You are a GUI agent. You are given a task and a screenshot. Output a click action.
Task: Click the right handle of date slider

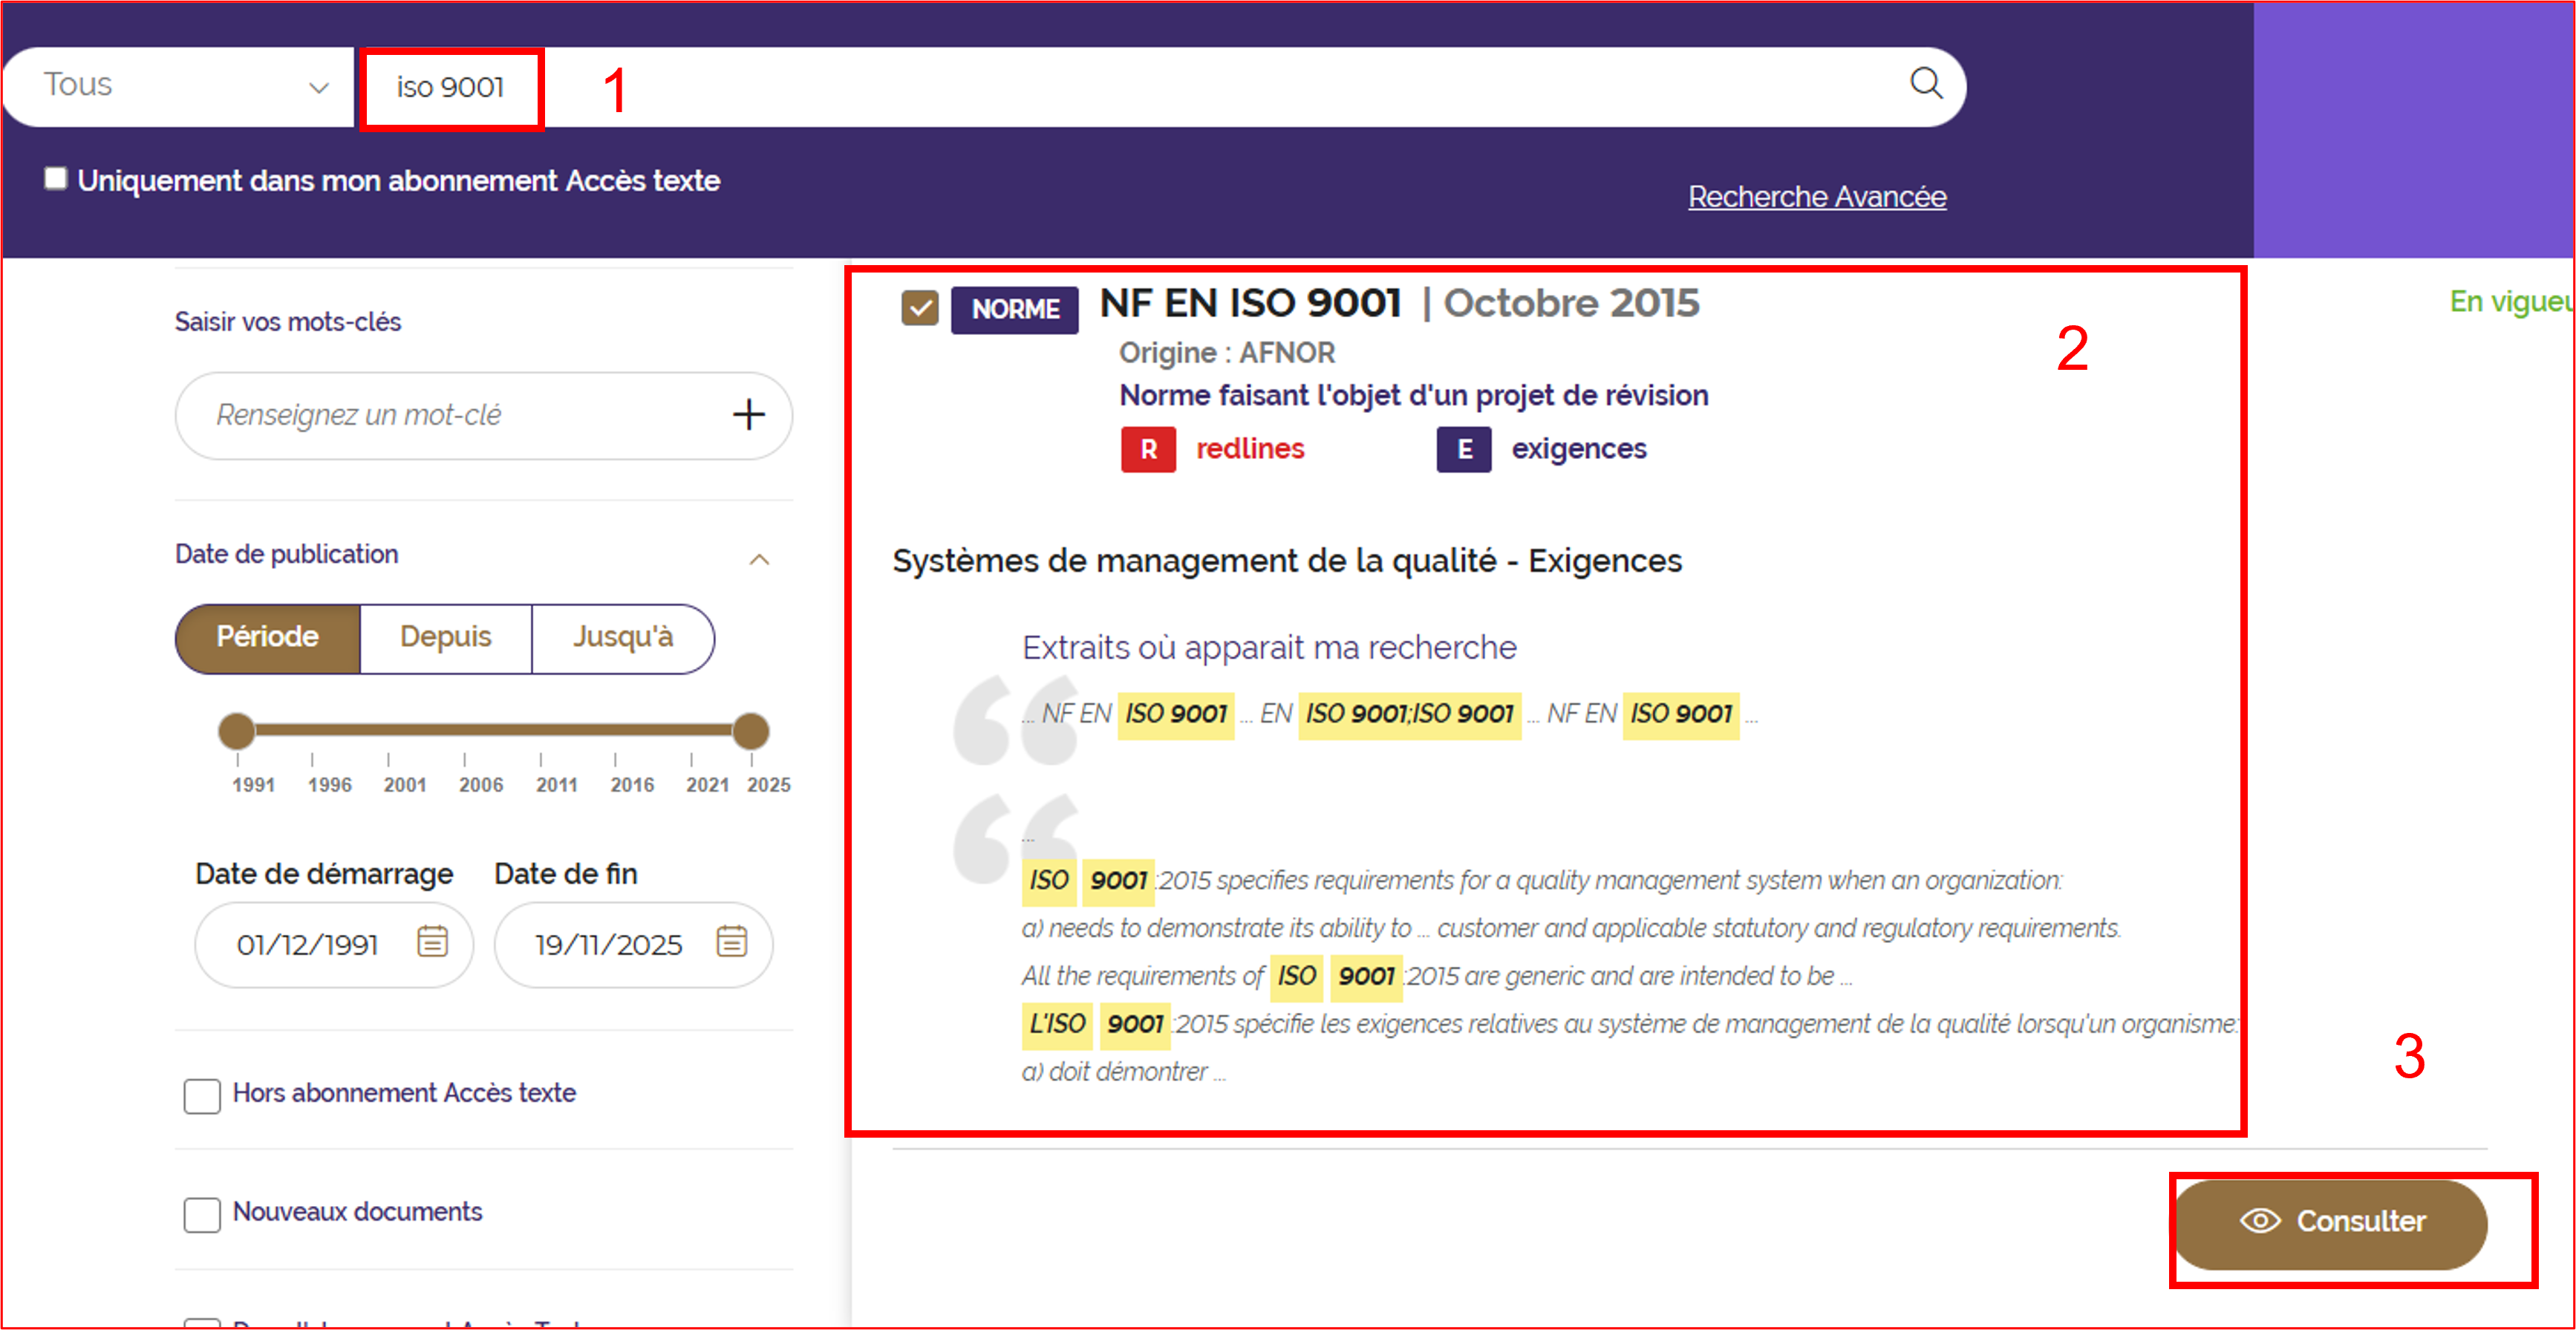click(x=751, y=731)
